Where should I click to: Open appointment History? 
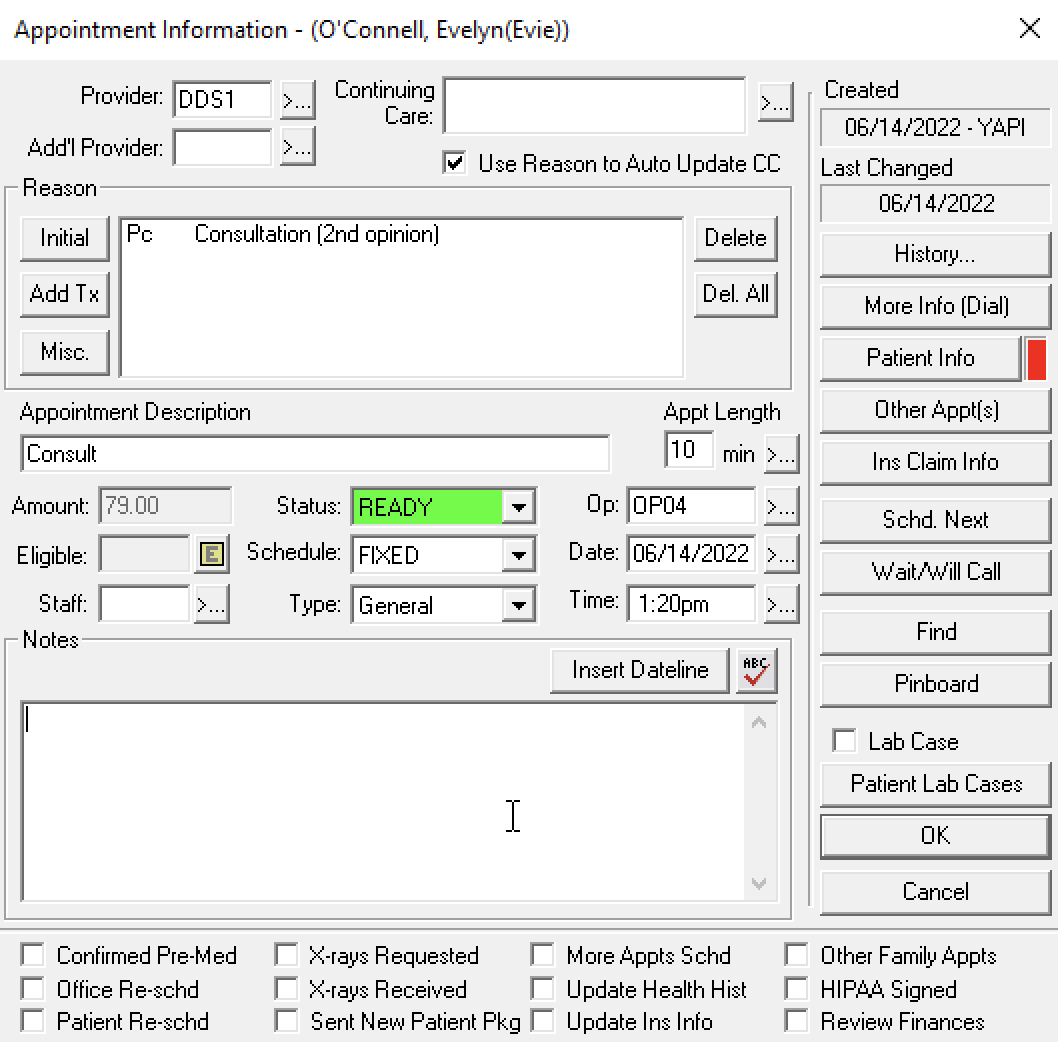pos(935,254)
